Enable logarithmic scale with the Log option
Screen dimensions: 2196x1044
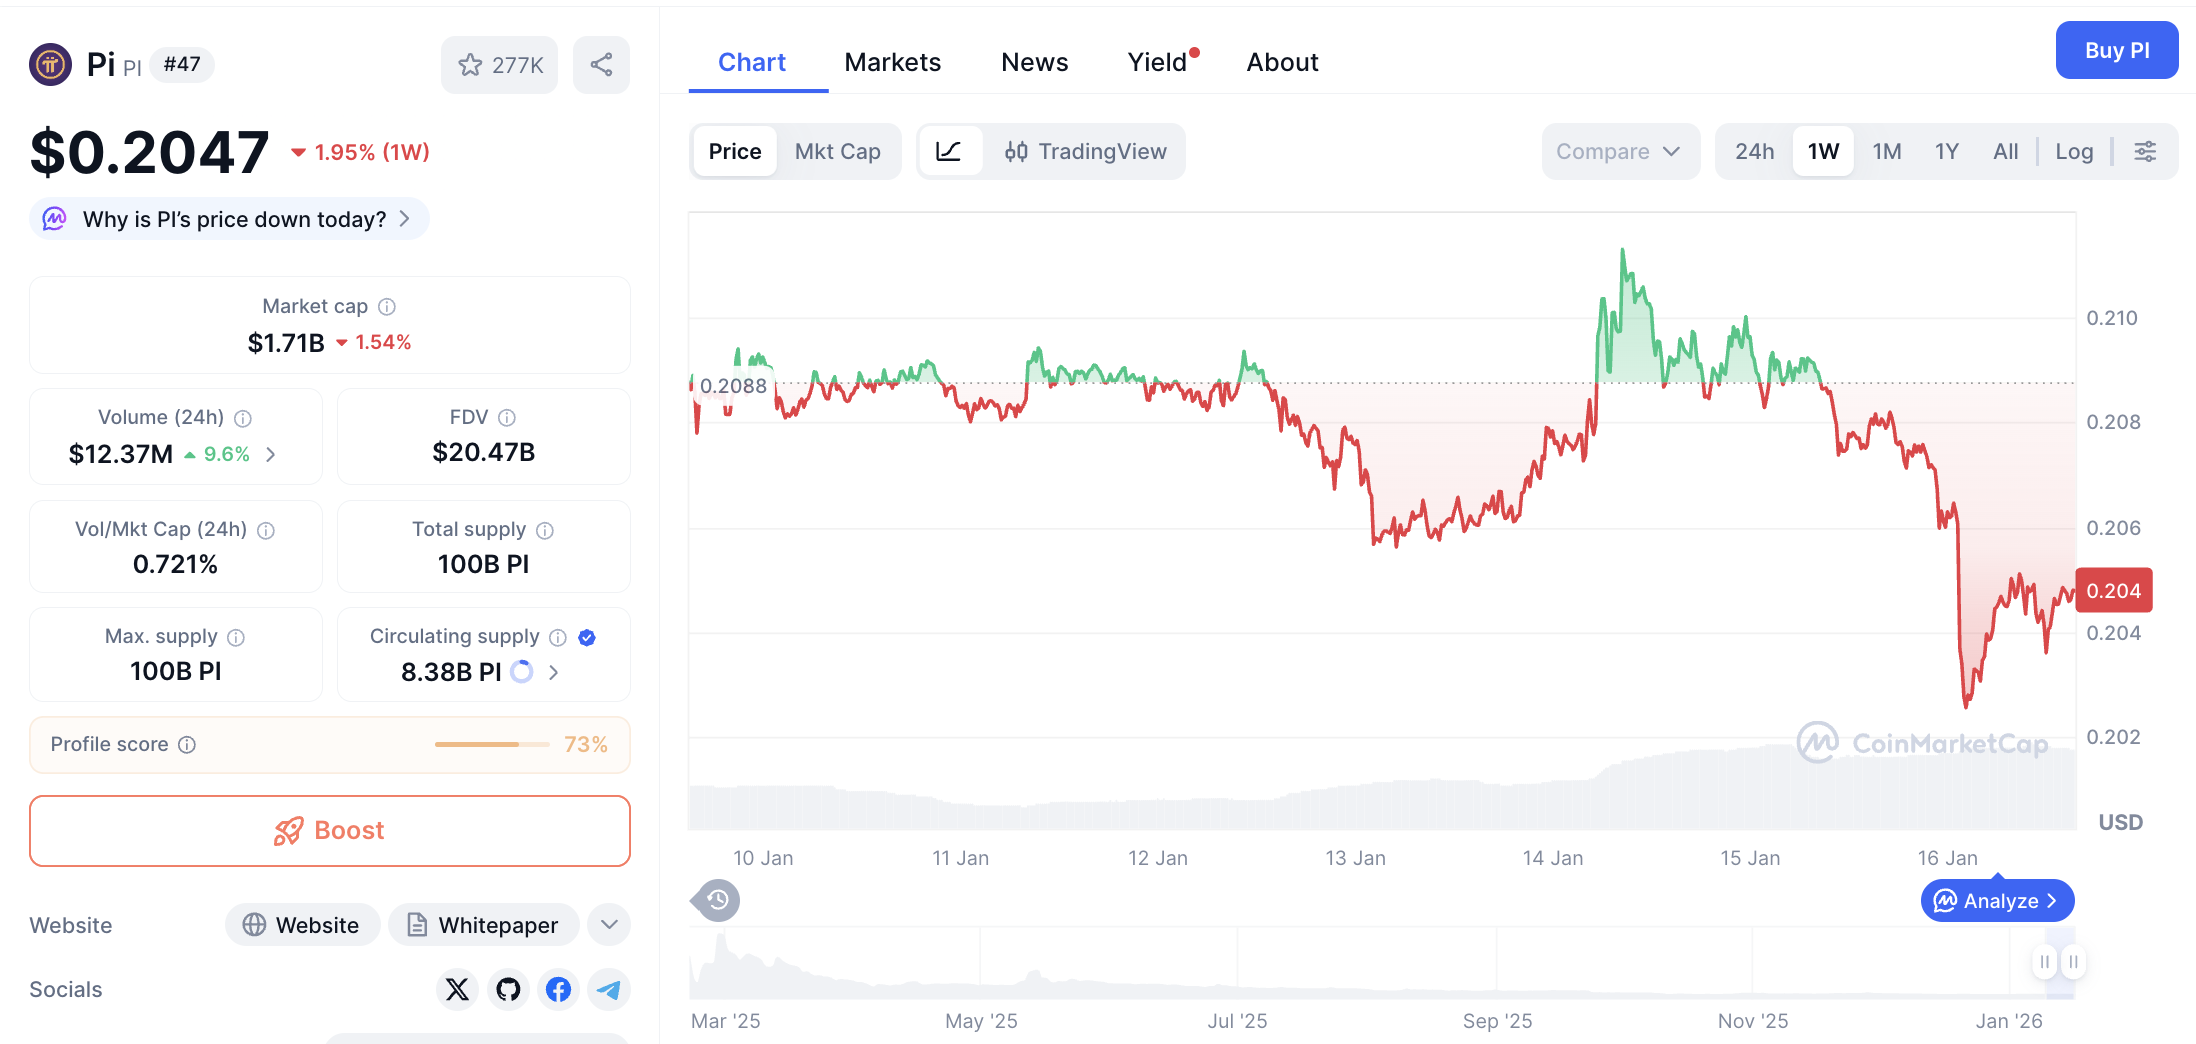click(2074, 151)
